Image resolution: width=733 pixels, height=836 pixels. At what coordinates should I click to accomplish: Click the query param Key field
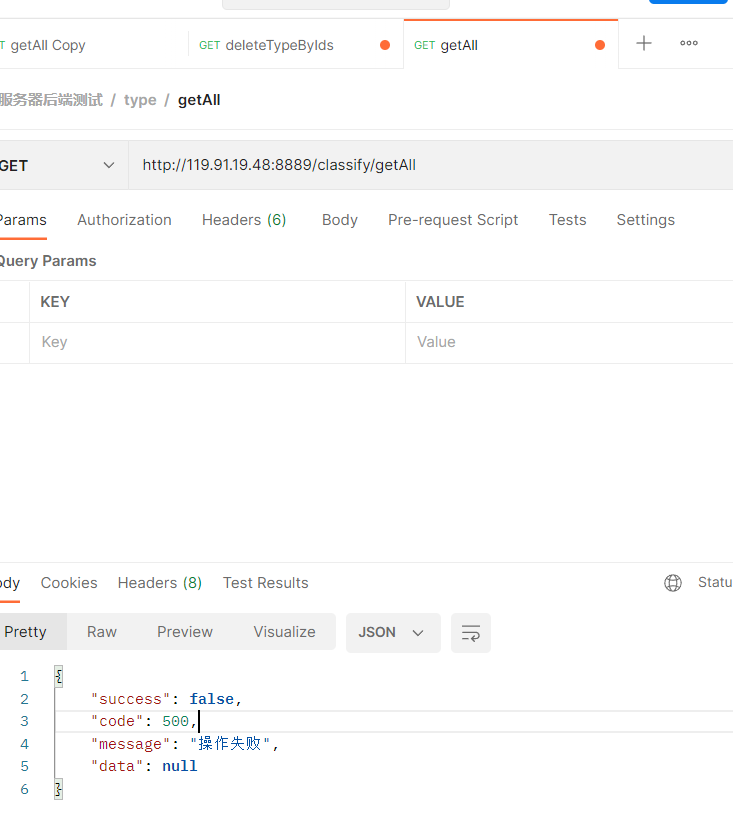pyautogui.click(x=216, y=342)
